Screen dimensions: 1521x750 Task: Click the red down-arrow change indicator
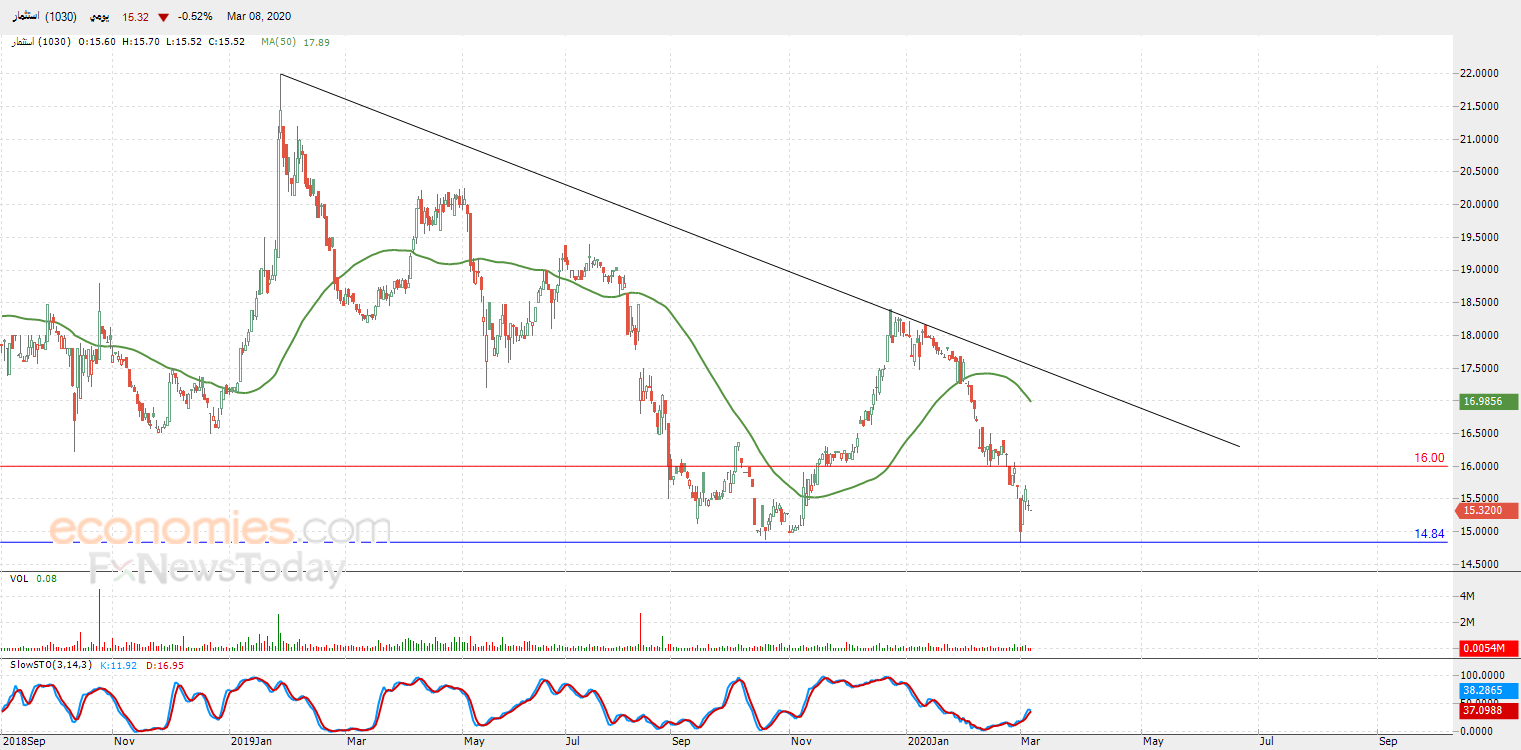[x=163, y=17]
